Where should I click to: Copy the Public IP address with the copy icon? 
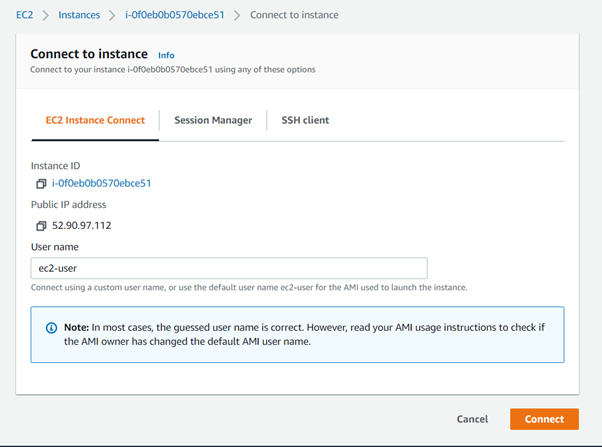pos(41,226)
